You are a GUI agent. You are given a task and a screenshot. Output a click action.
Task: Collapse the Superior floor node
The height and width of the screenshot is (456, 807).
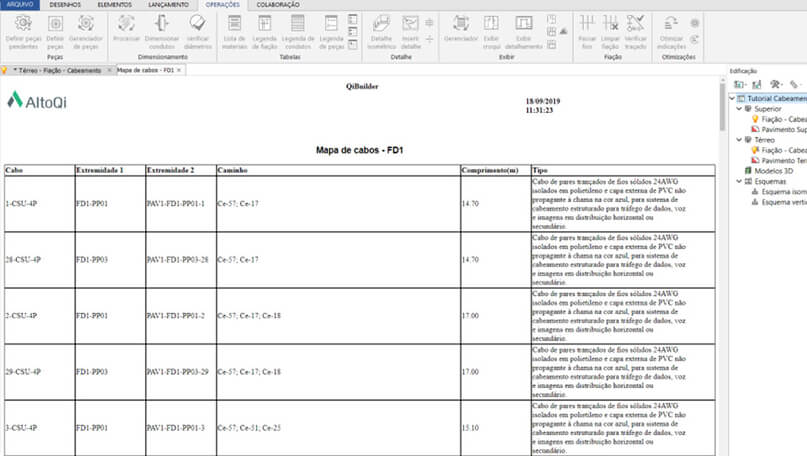coord(739,109)
